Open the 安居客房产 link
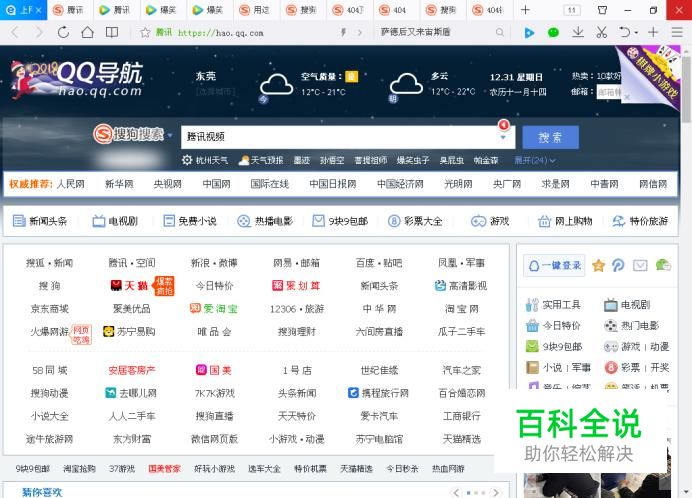Image resolution: width=692 pixels, height=498 pixels. [132, 370]
